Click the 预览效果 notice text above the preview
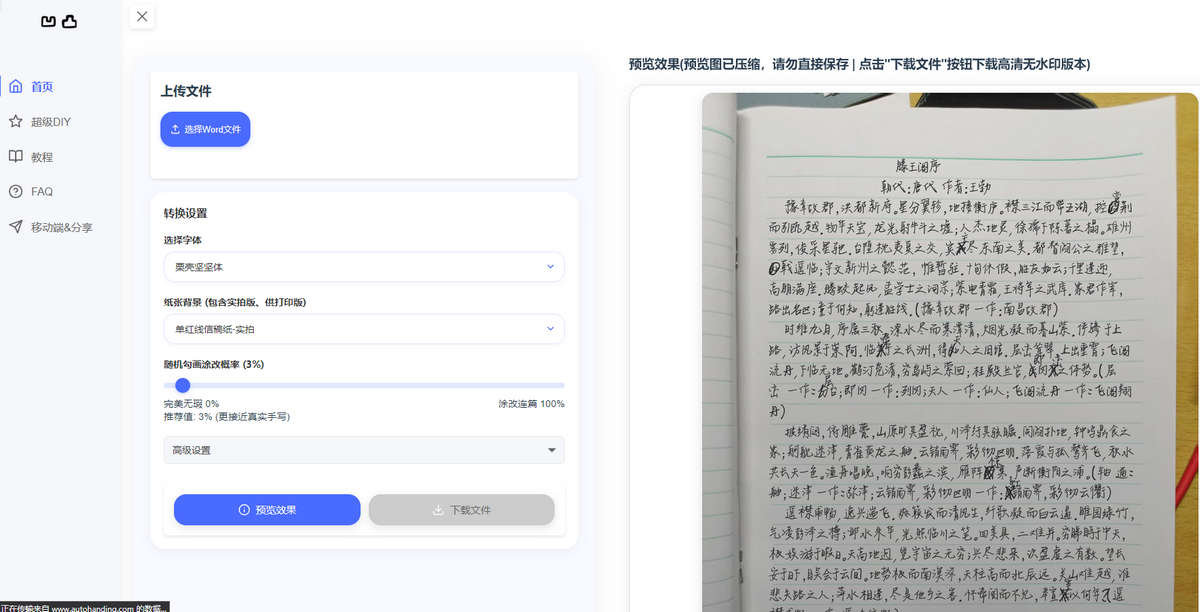This screenshot has height=612, width=1200. click(x=859, y=64)
